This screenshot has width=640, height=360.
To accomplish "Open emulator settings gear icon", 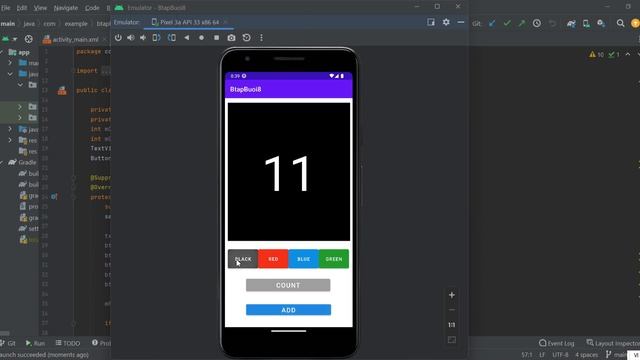I will [446, 22].
